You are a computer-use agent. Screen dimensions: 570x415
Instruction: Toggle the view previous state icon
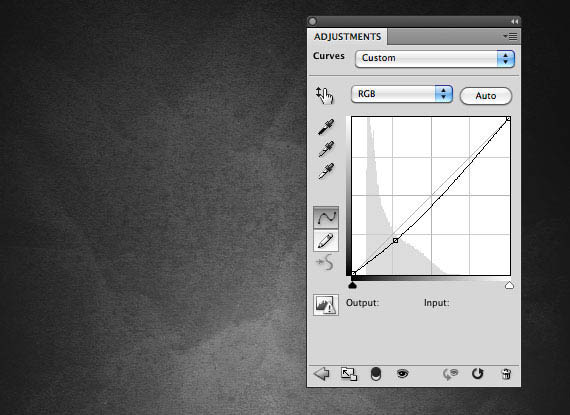click(x=450, y=374)
